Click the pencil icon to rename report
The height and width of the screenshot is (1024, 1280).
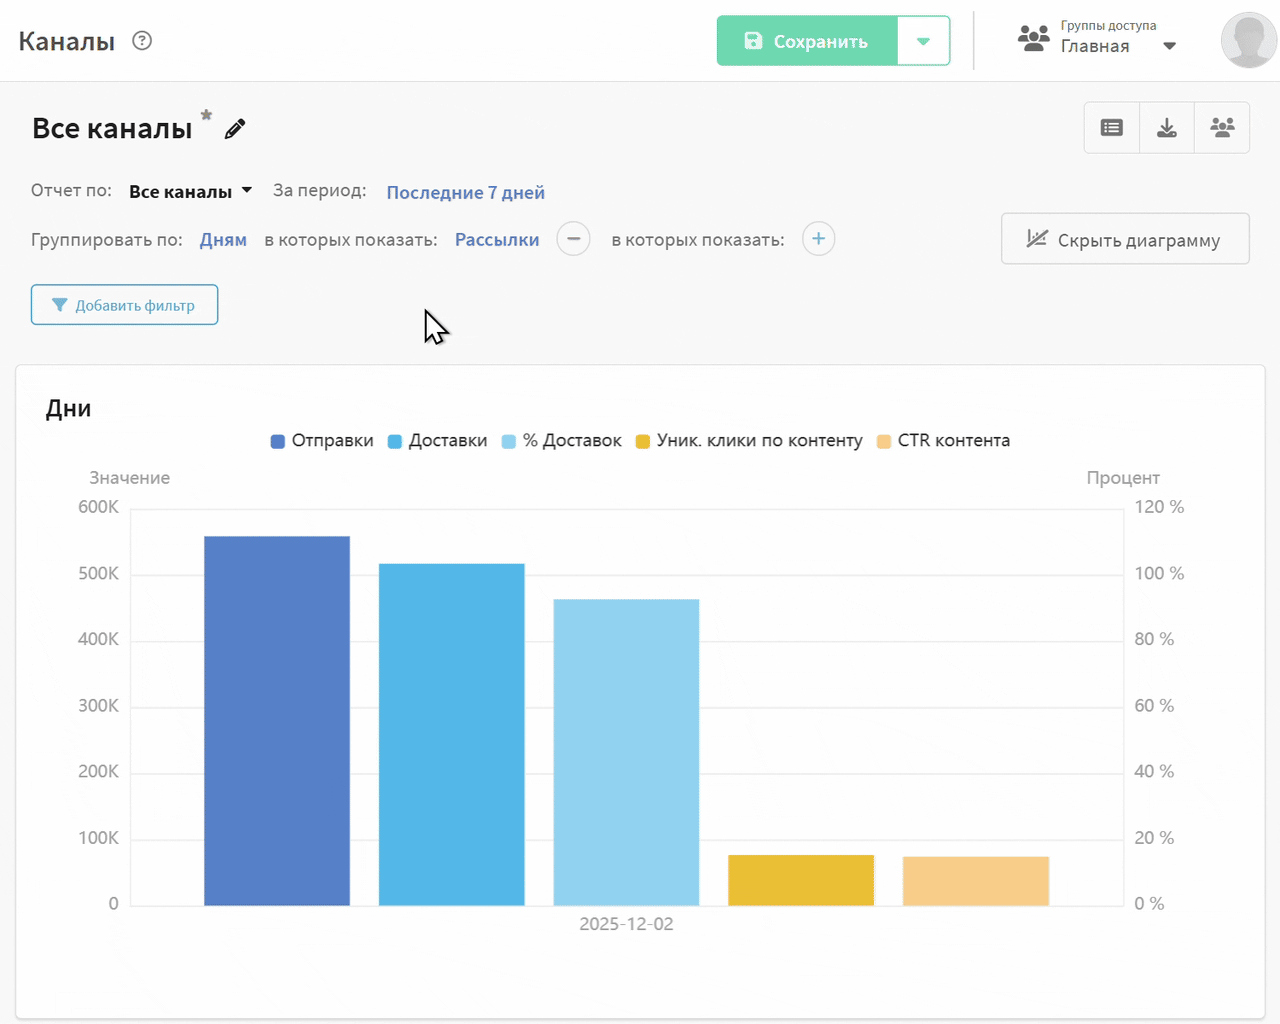235,129
